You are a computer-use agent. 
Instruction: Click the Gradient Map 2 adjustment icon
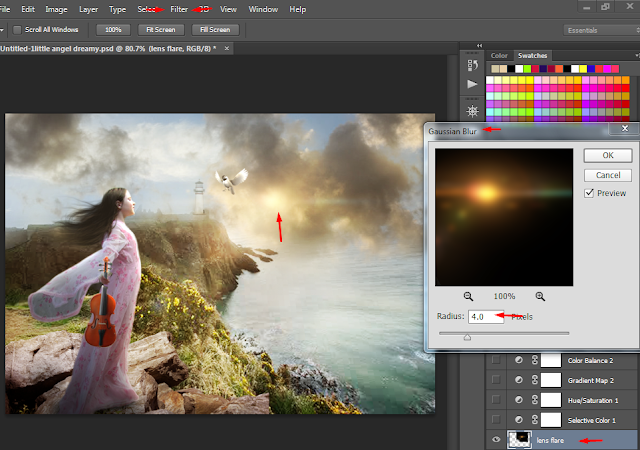pos(518,380)
